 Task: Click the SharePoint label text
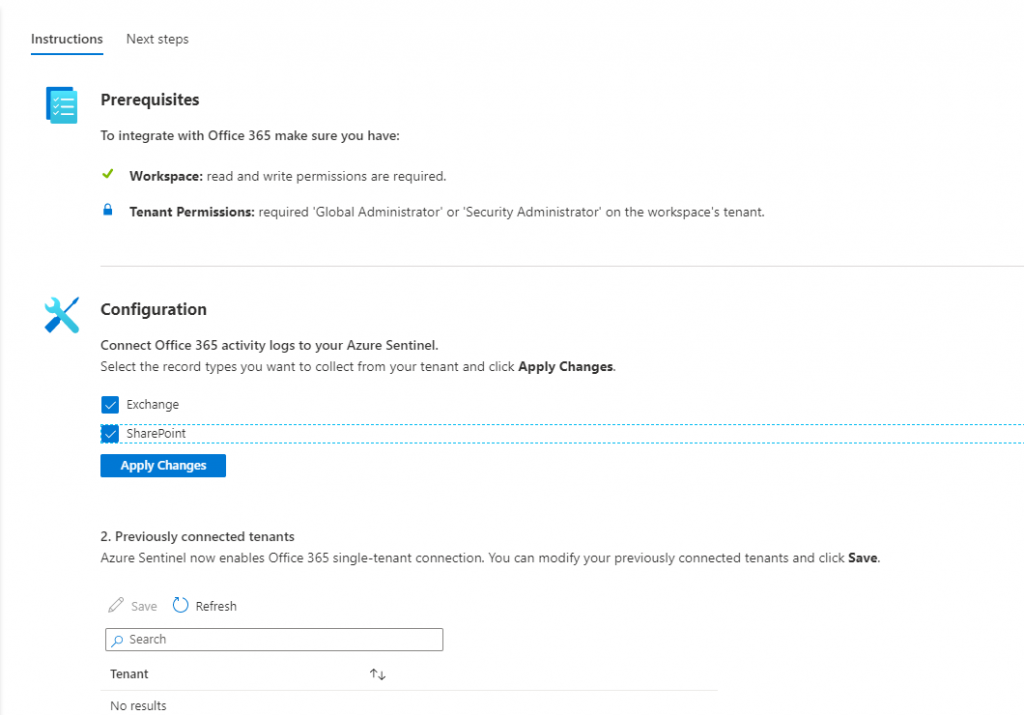[156, 434]
